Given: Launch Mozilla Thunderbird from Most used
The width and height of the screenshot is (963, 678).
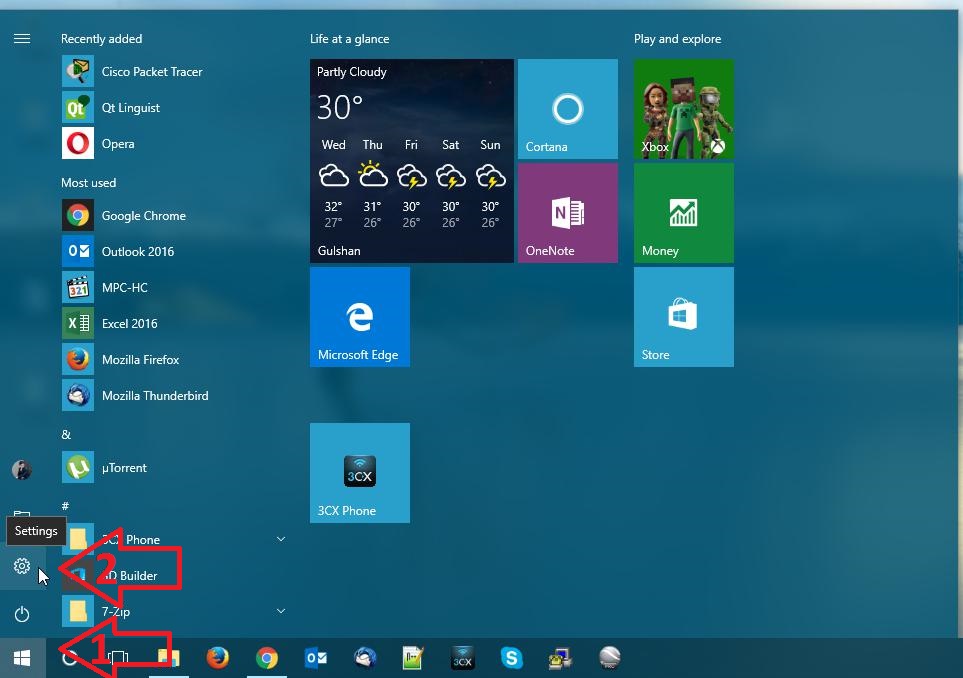Looking at the screenshot, I should pyautogui.click(x=155, y=395).
